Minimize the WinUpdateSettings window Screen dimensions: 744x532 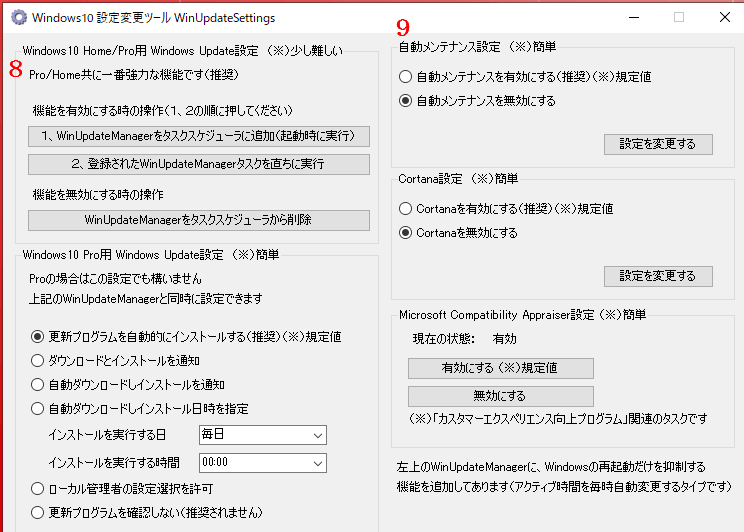point(634,18)
